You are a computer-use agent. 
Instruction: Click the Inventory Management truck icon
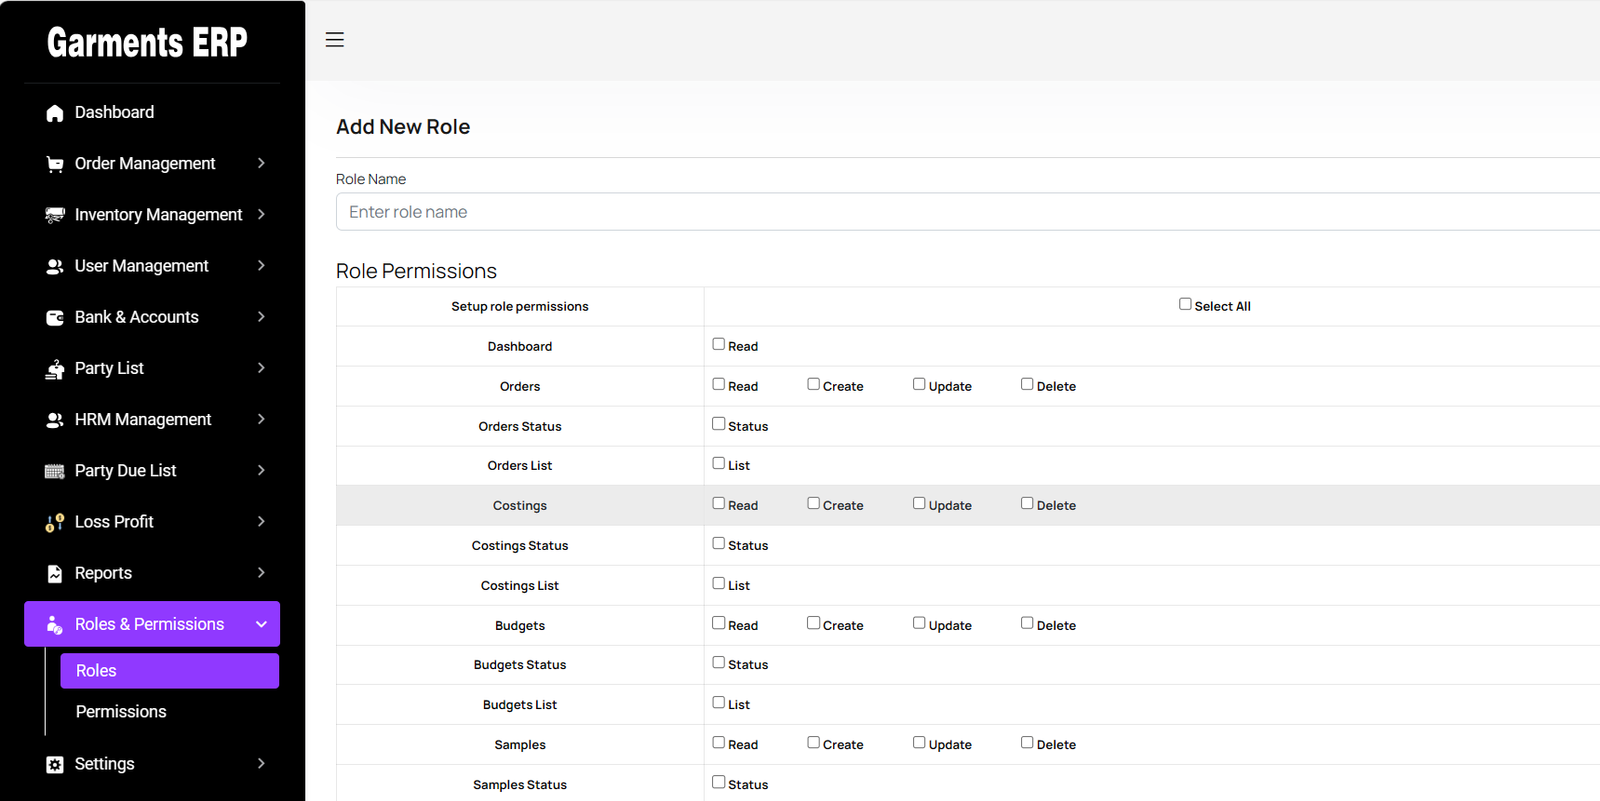(x=55, y=215)
